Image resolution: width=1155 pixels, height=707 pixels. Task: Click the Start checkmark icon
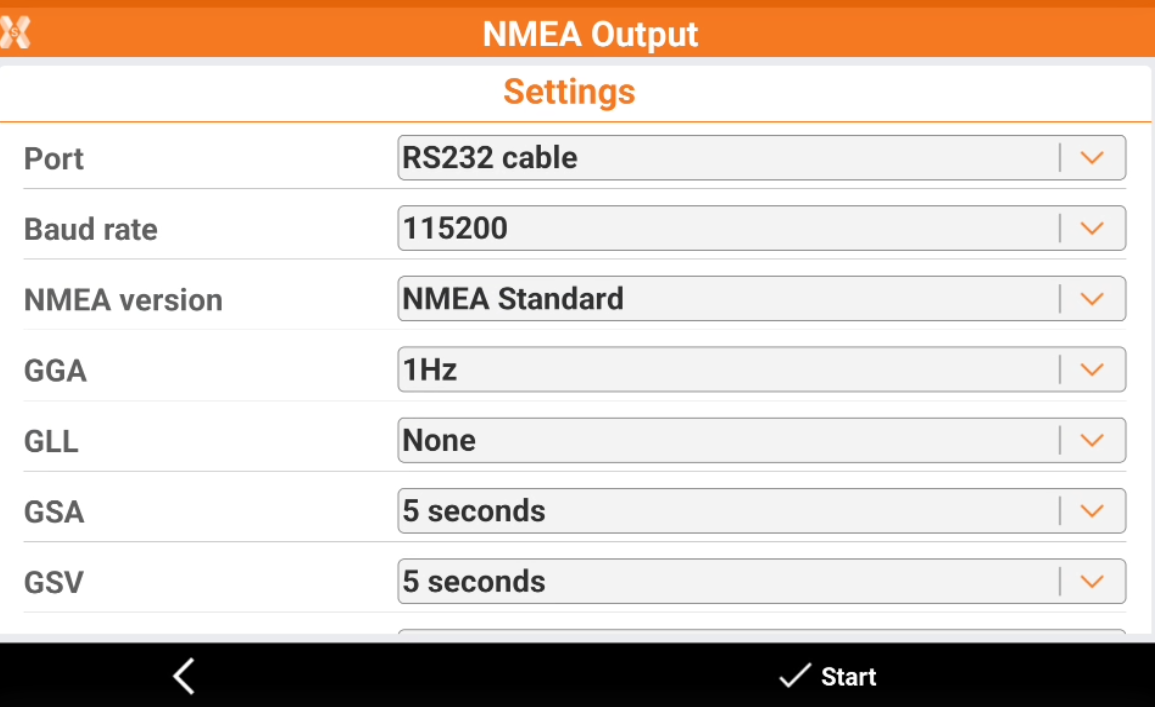(x=794, y=677)
